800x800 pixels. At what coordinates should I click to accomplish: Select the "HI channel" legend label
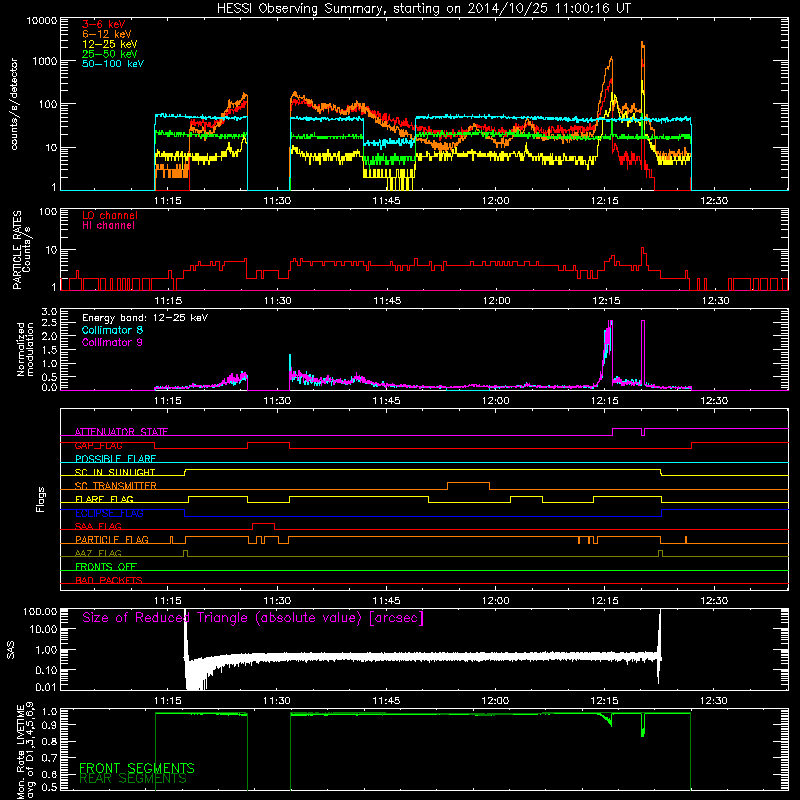(108, 226)
